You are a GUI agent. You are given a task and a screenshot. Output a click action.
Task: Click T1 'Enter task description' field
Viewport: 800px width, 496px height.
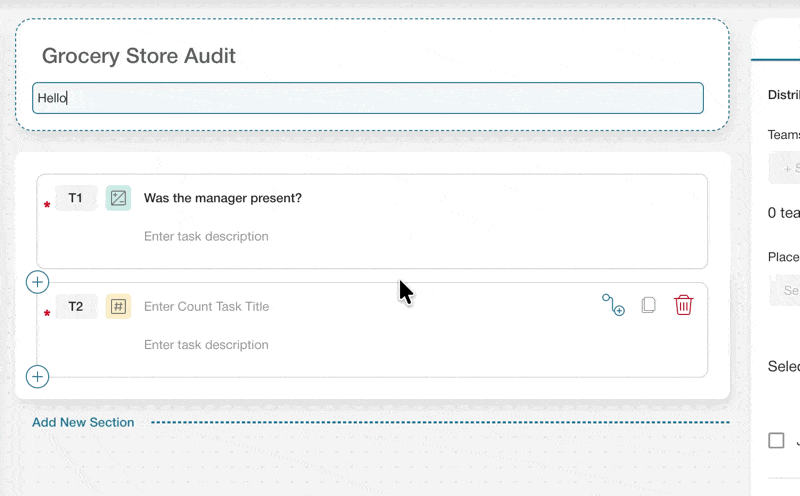click(206, 236)
